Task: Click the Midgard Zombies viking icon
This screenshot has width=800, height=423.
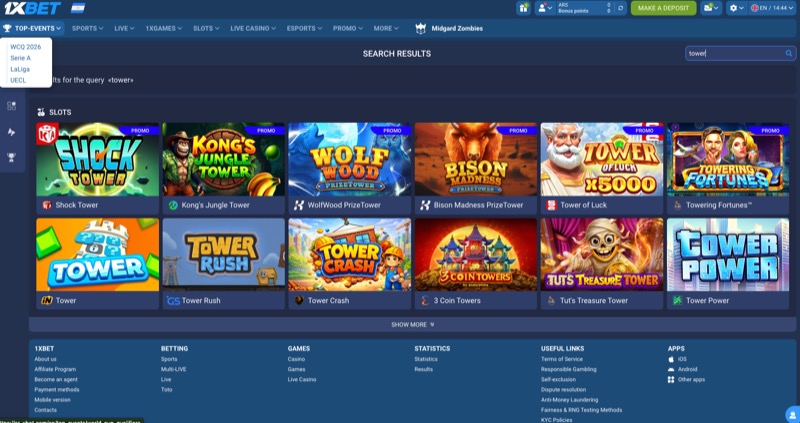Action: 420,29
